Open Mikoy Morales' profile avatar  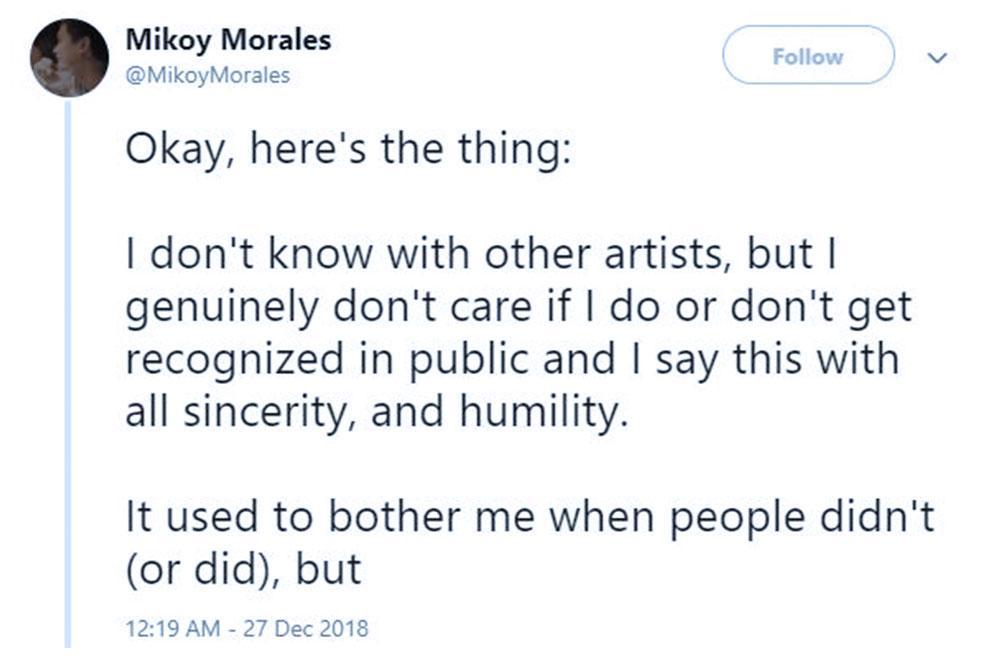click(x=68, y=57)
